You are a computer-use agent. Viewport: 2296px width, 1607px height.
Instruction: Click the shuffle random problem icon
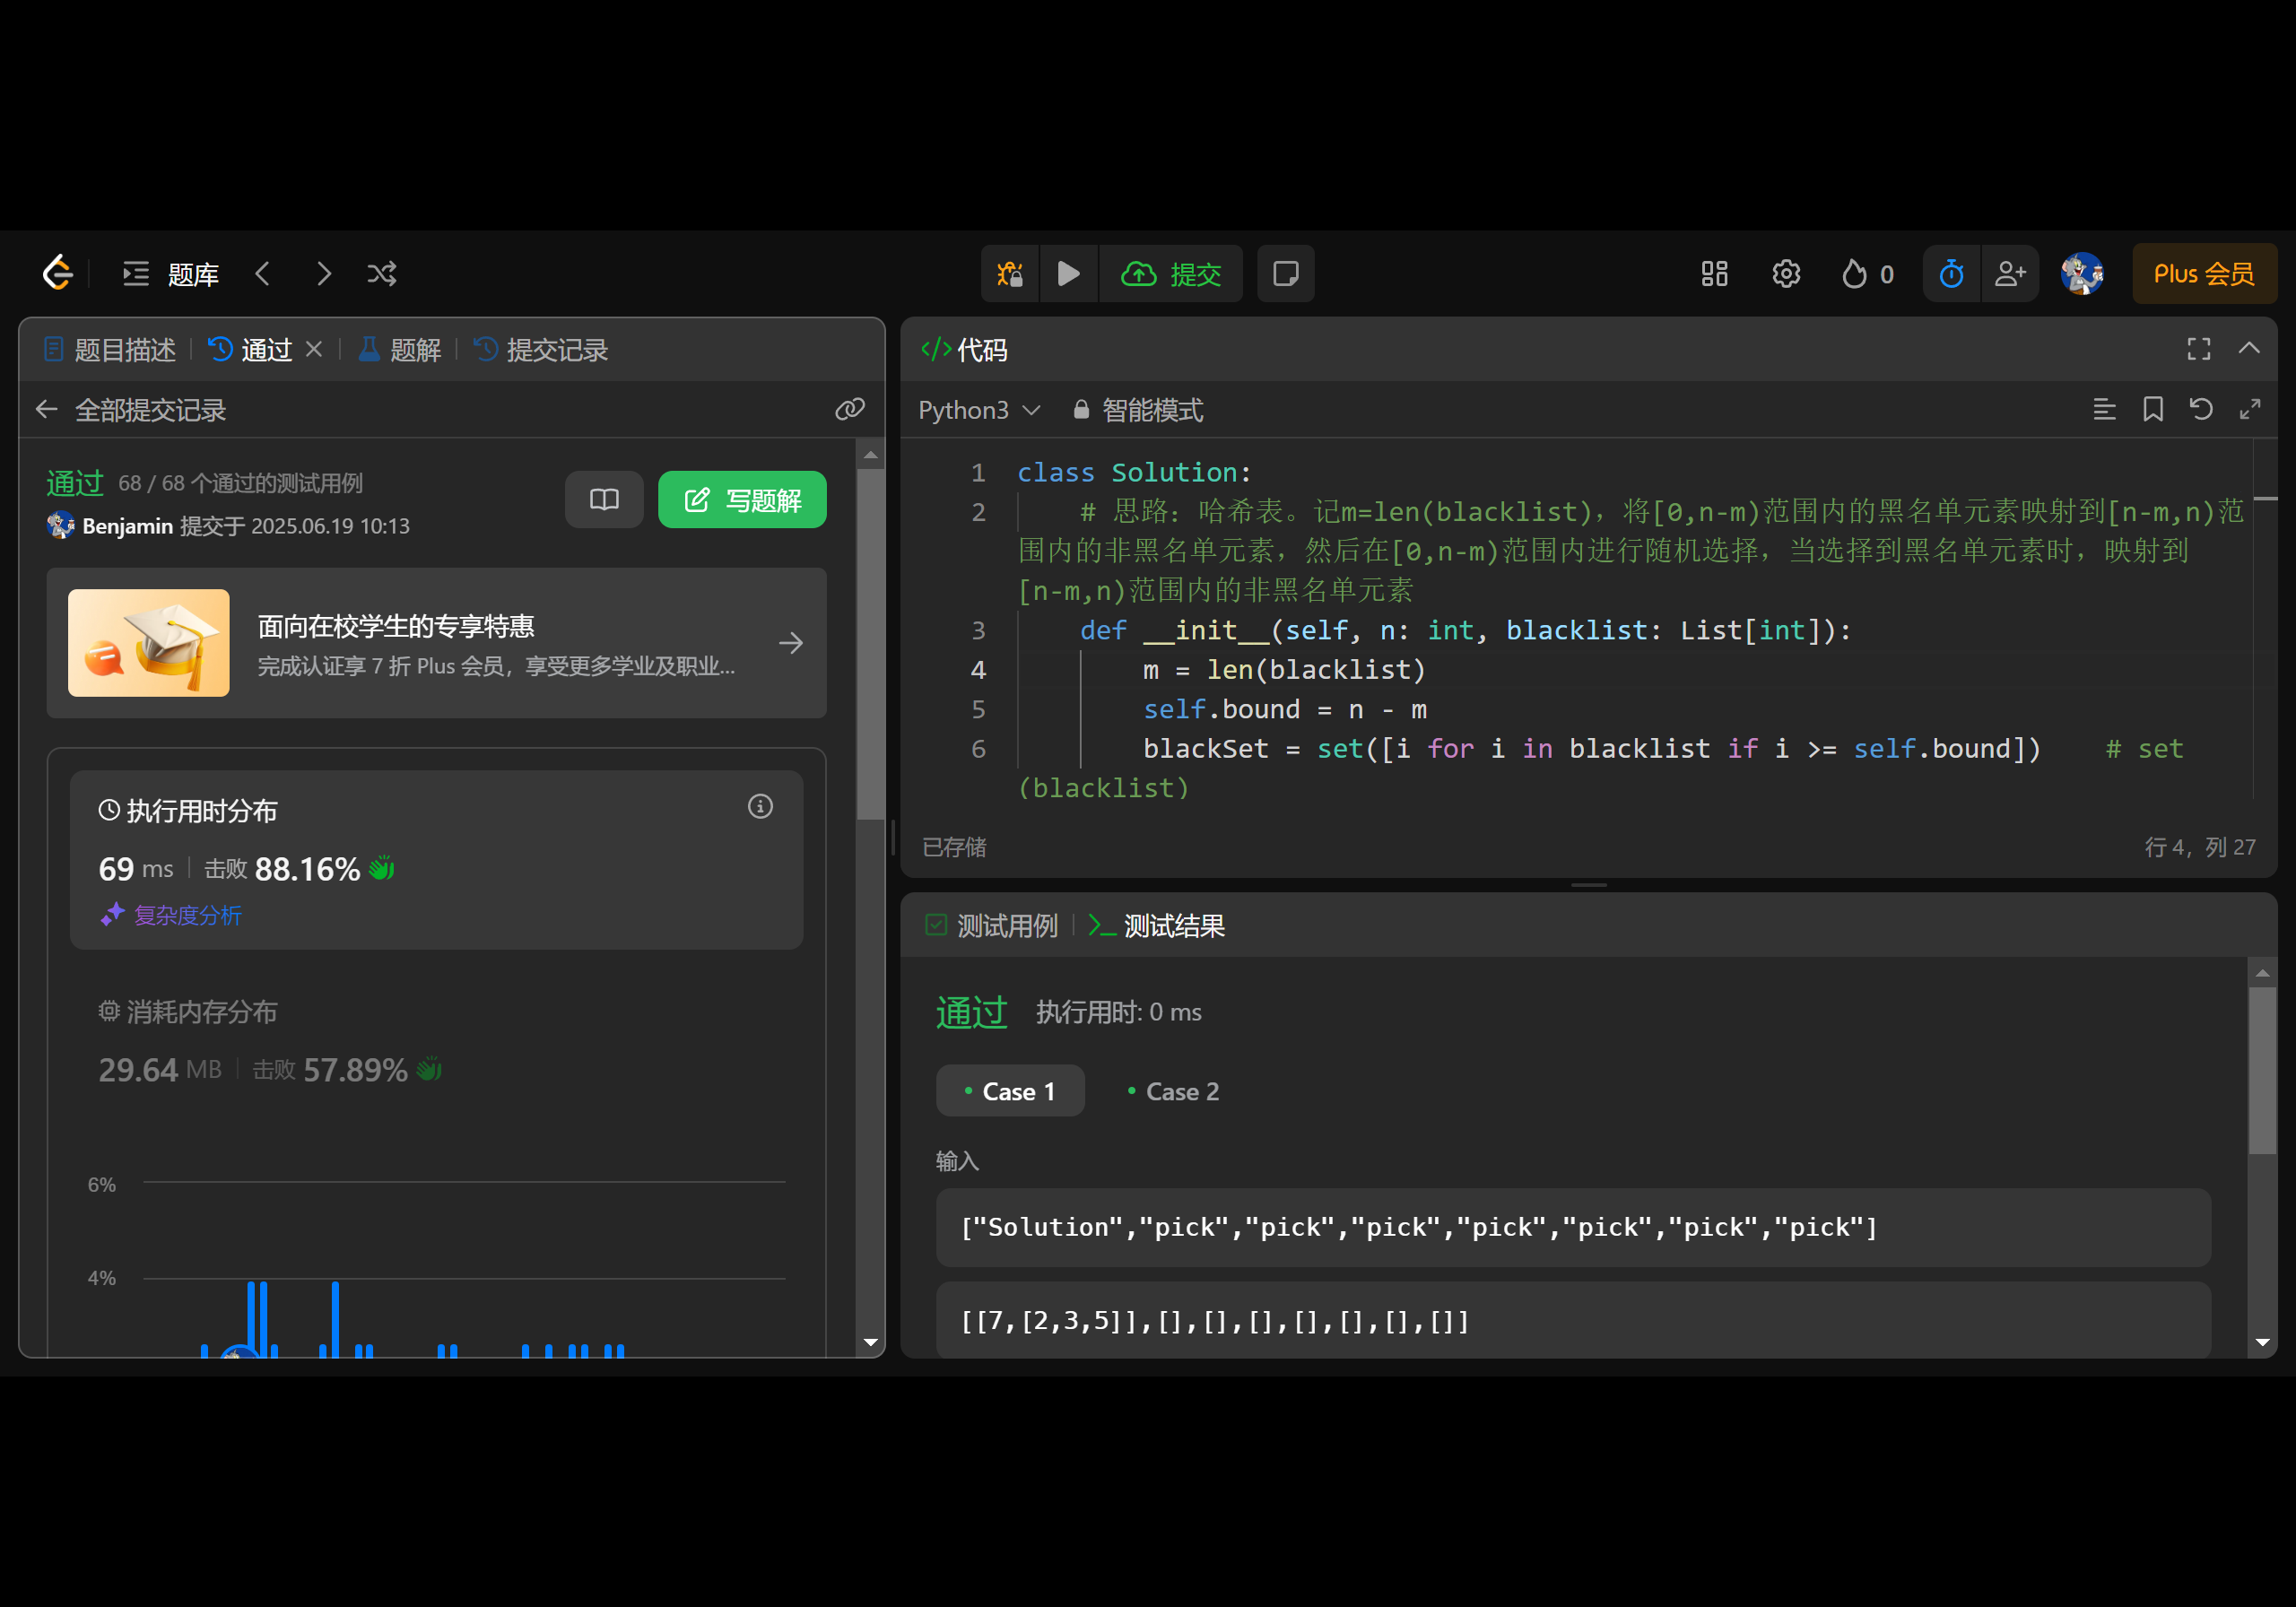[382, 274]
